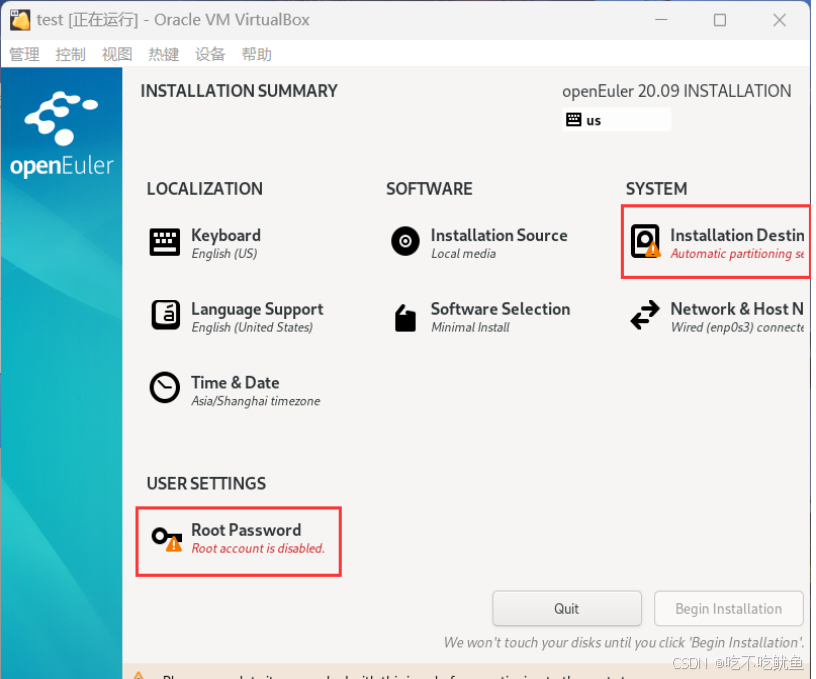Open the 帮助 menu
Viewport: 816px width, 679px height.
click(257, 54)
